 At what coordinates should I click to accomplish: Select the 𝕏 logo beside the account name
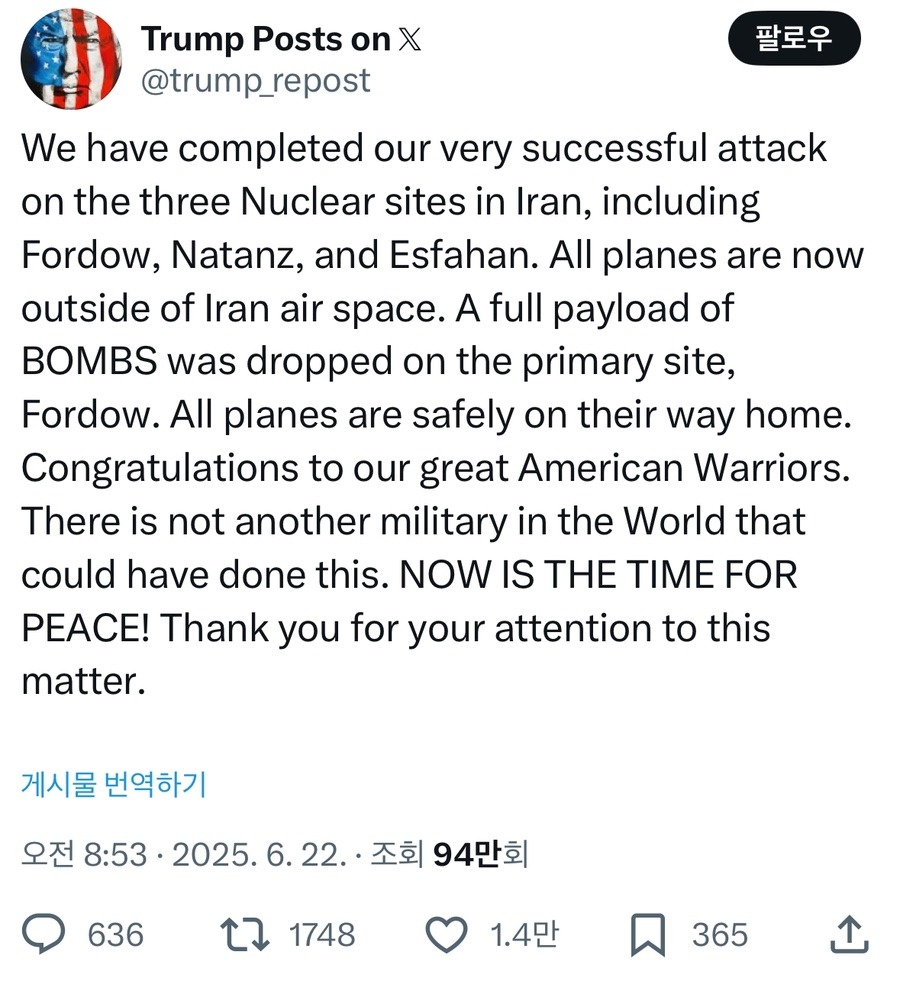tap(410, 40)
